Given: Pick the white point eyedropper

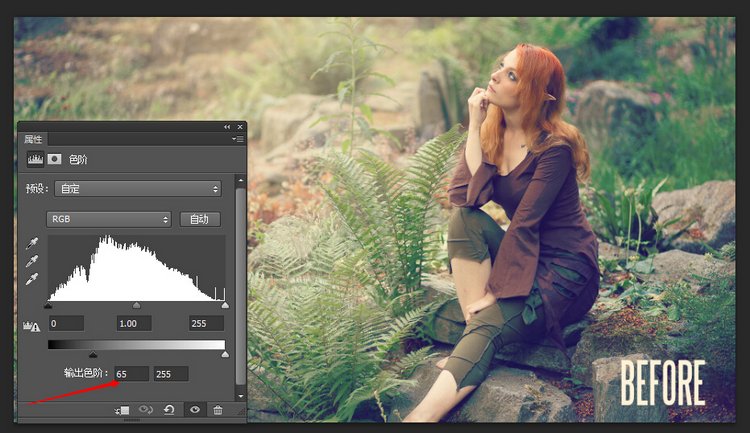Looking at the screenshot, I should coord(32,278).
